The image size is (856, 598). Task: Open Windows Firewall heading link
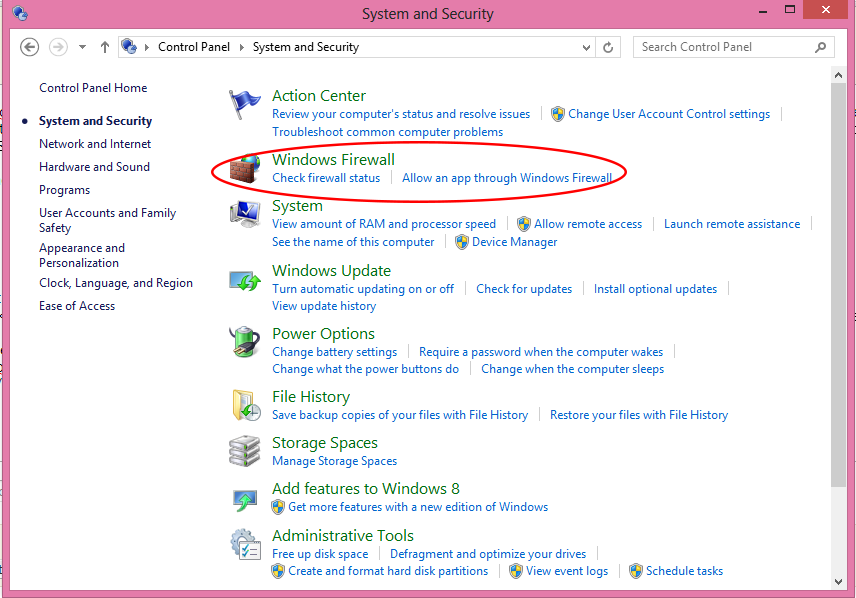coord(333,159)
